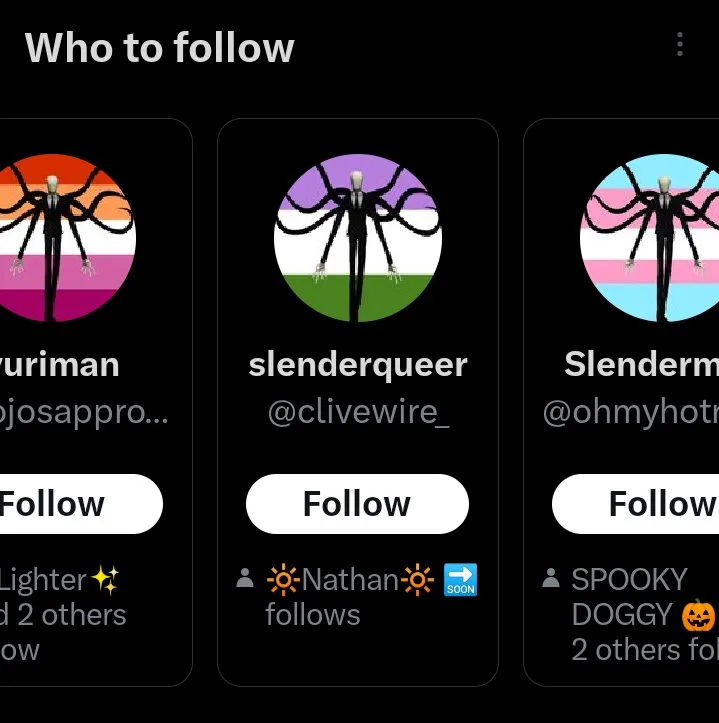The image size is (719, 723).
Task: Open the slenderqueer display name
Action: [357, 365]
